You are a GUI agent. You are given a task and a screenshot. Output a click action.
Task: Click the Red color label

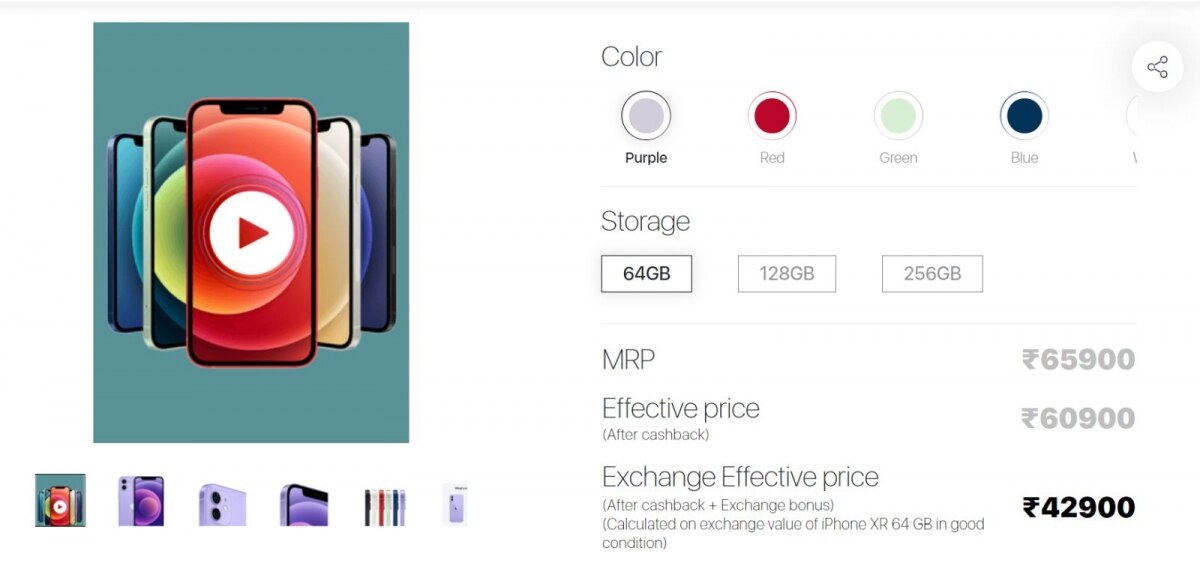[772, 158]
